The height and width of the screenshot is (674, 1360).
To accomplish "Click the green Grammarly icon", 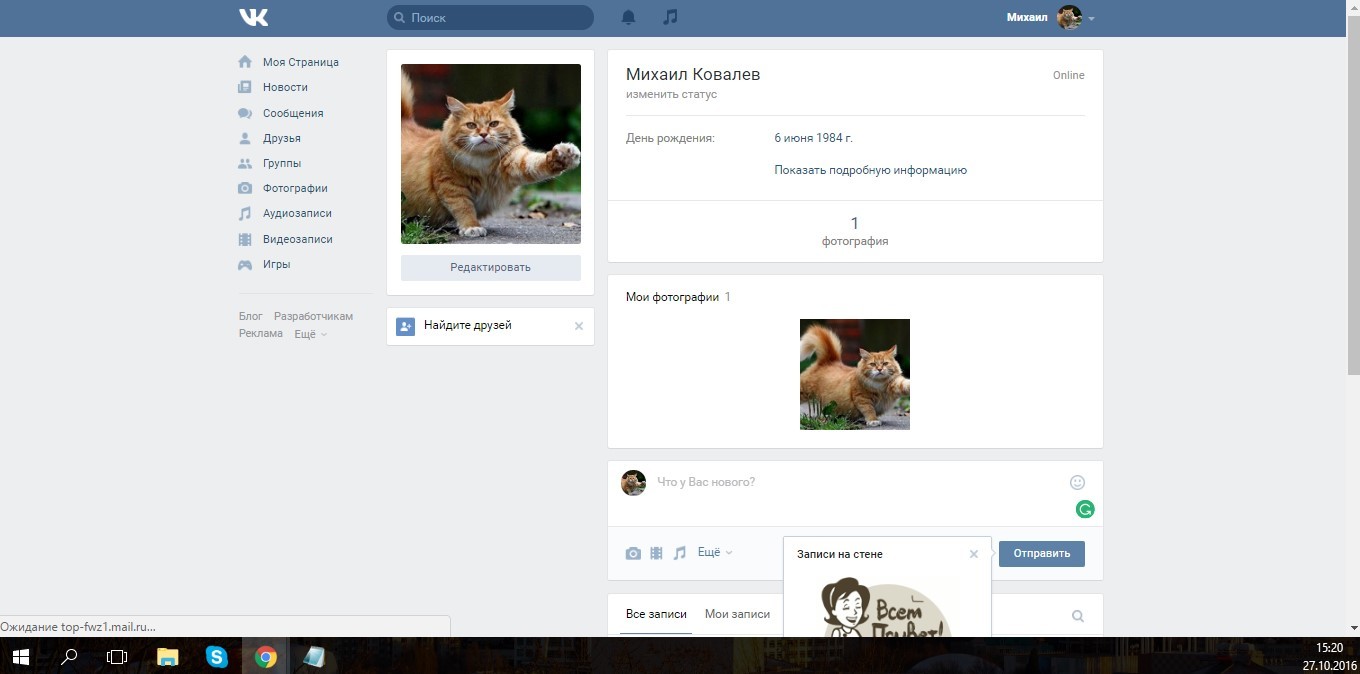I will tap(1085, 509).
